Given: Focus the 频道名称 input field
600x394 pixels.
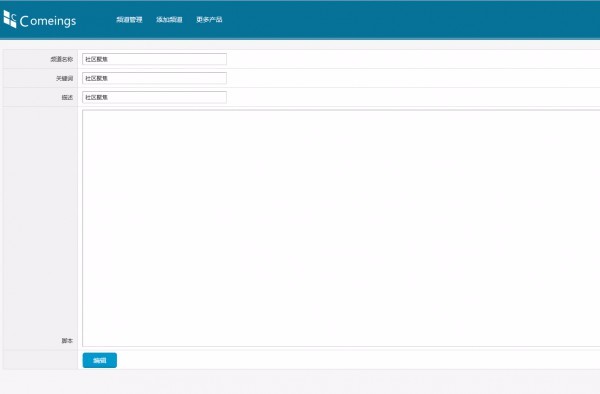Looking at the screenshot, I should pyautogui.click(x=154, y=59).
